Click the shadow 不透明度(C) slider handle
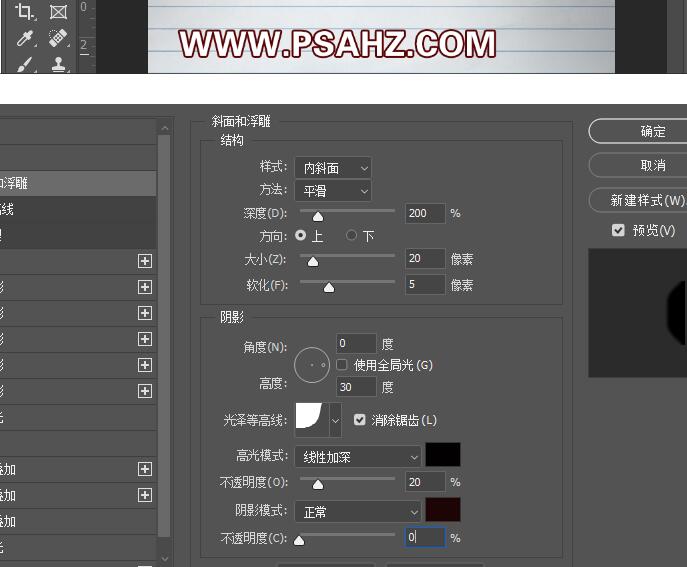This screenshot has width=687, height=567. click(x=299, y=540)
